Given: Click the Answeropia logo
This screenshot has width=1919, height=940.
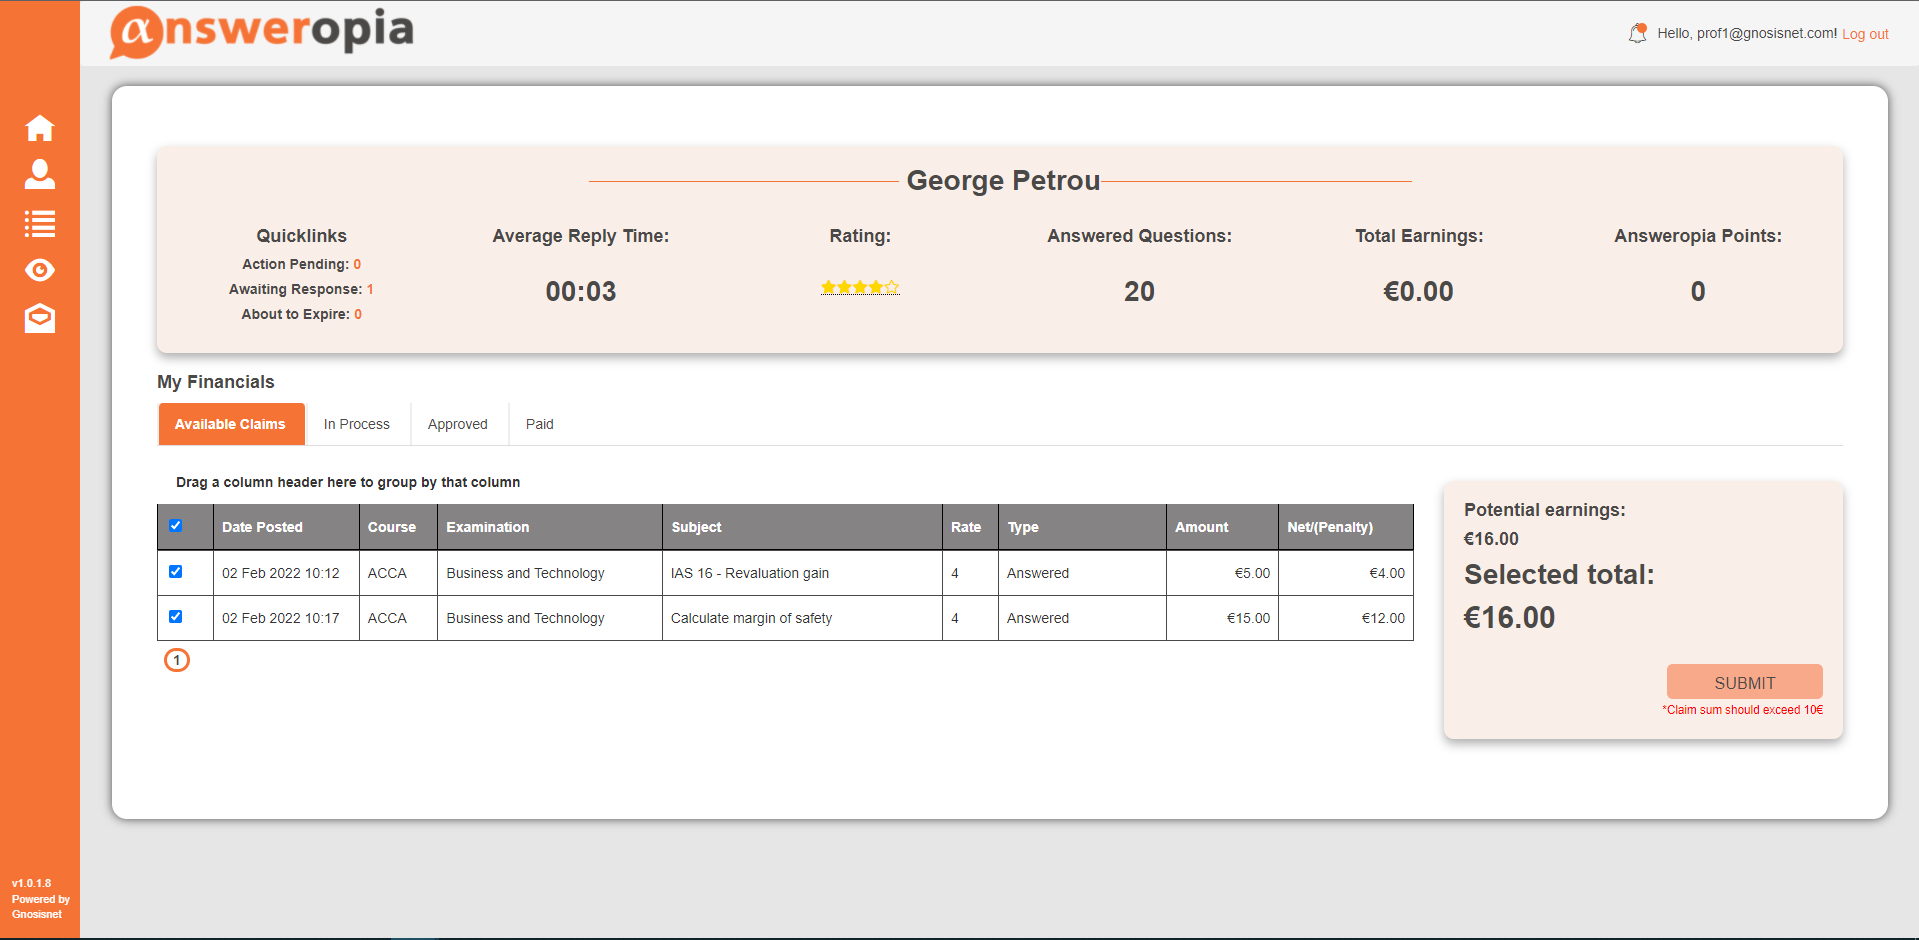Looking at the screenshot, I should (262, 31).
